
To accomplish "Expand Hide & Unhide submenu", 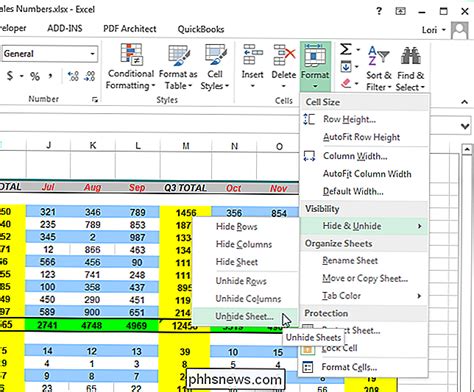I will [x=364, y=226].
